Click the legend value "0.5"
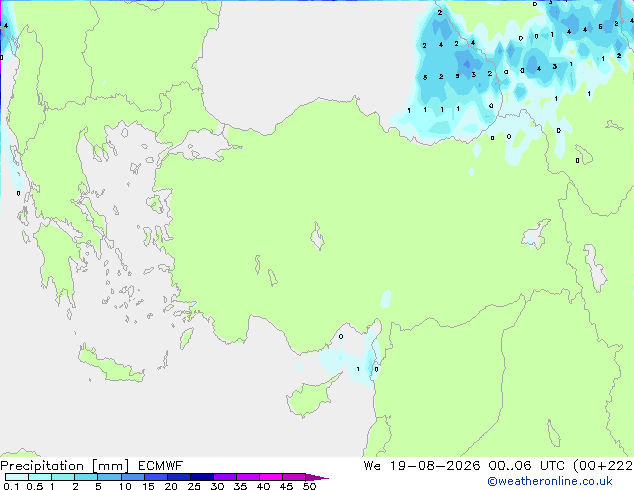This screenshot has height=490, width=634. pyautogui.click(x=34, y=486)
